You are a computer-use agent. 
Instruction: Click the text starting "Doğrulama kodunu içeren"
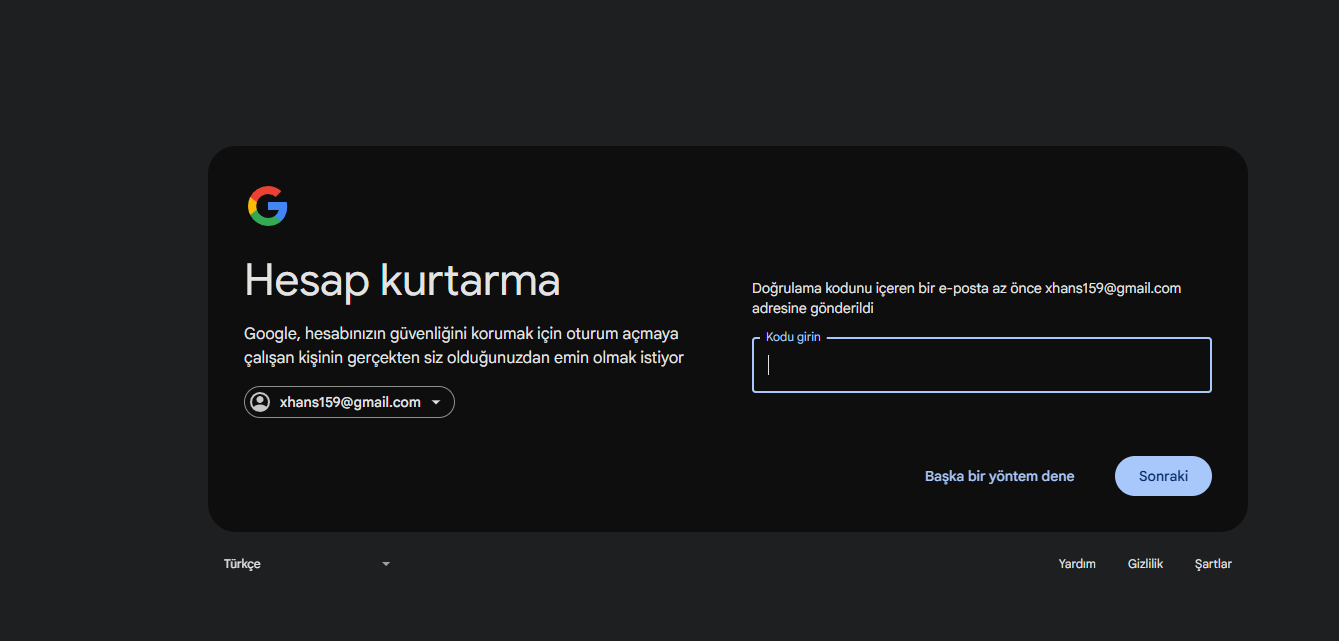coord(966,298)
